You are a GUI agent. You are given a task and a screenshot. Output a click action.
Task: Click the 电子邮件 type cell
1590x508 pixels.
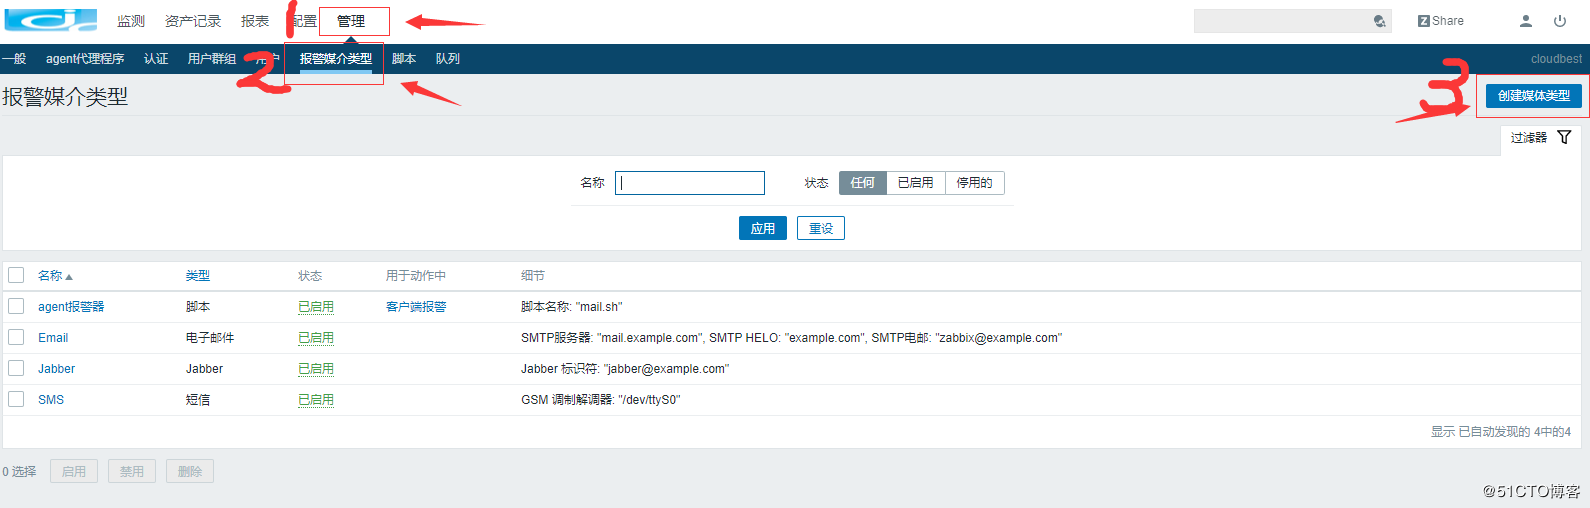tap(210, 338)
